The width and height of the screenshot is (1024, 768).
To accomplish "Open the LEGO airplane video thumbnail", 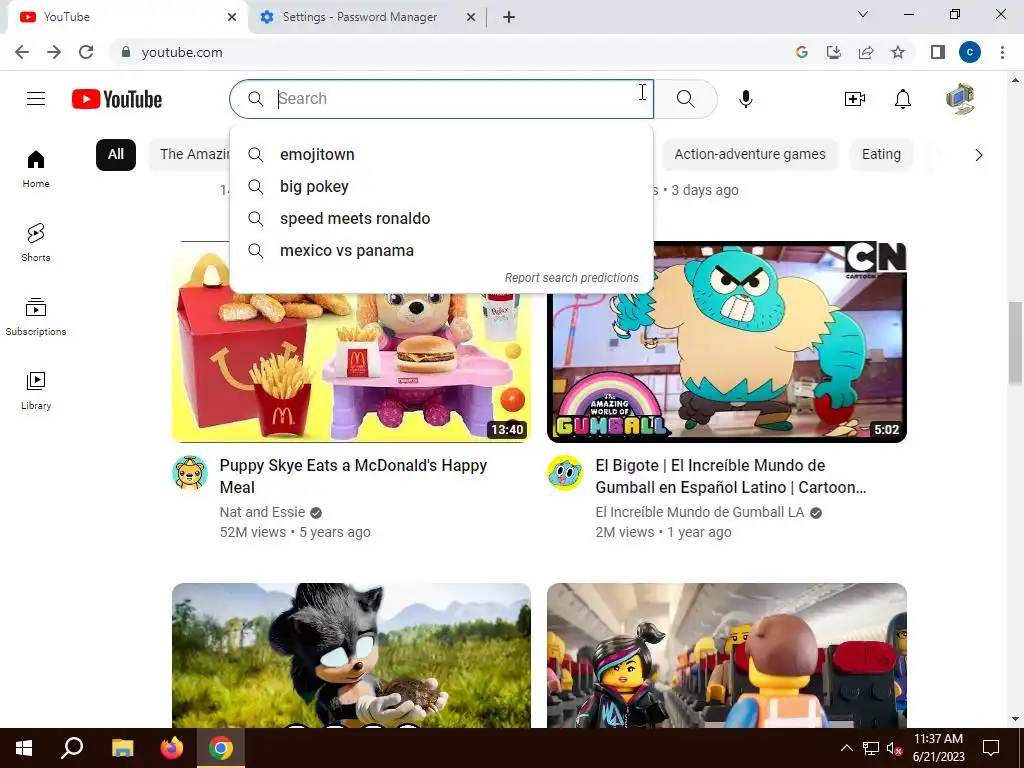I will [727, 655].
